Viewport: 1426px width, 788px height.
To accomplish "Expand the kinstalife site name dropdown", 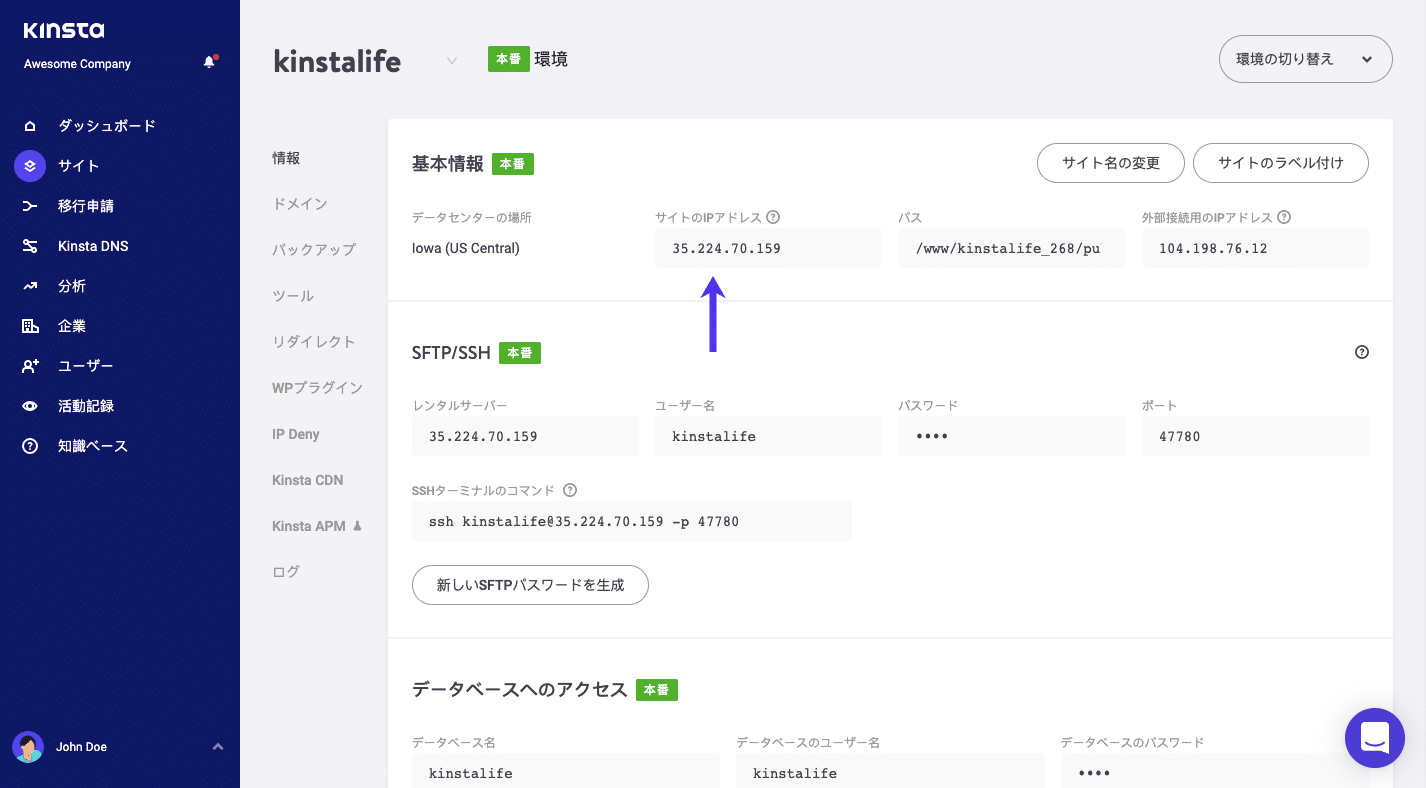I will pos(452,60).
